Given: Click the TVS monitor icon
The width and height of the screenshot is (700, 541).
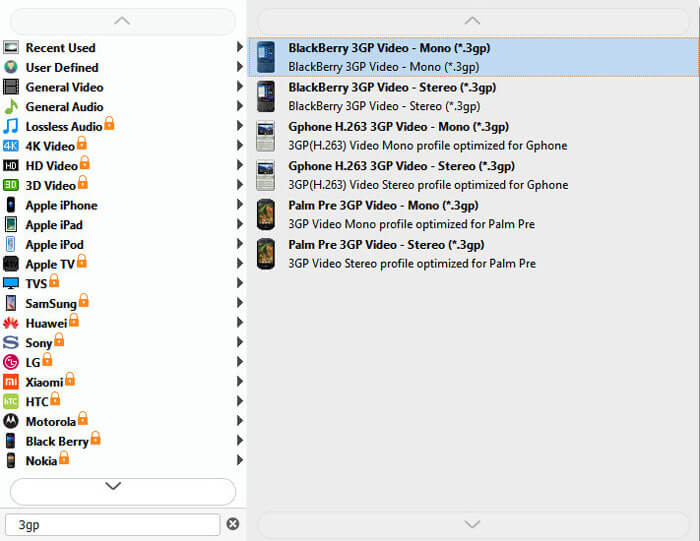Looking at the screenshot, I should click(x=11, y=283).
